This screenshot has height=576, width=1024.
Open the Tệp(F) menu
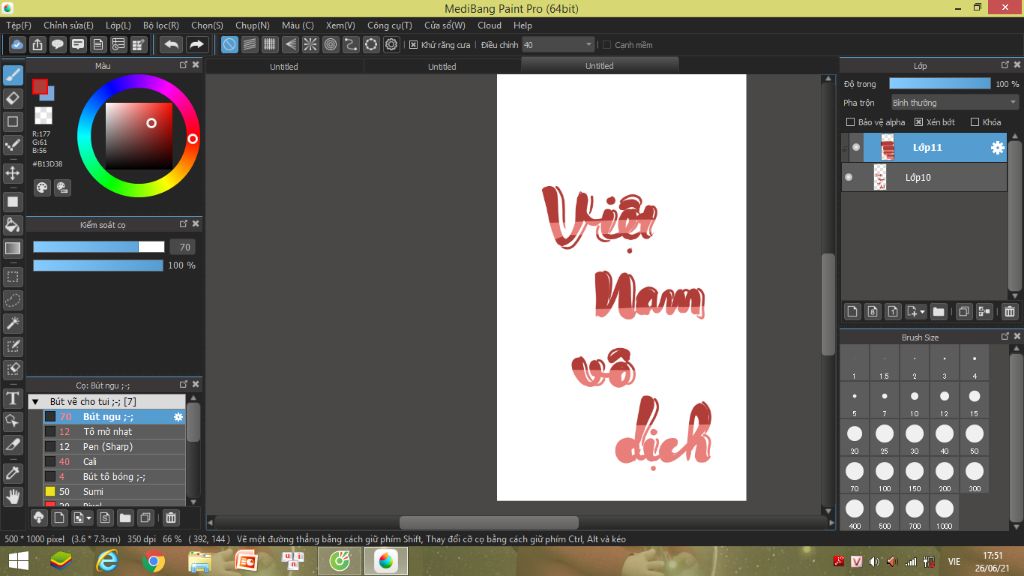(19, 25)
